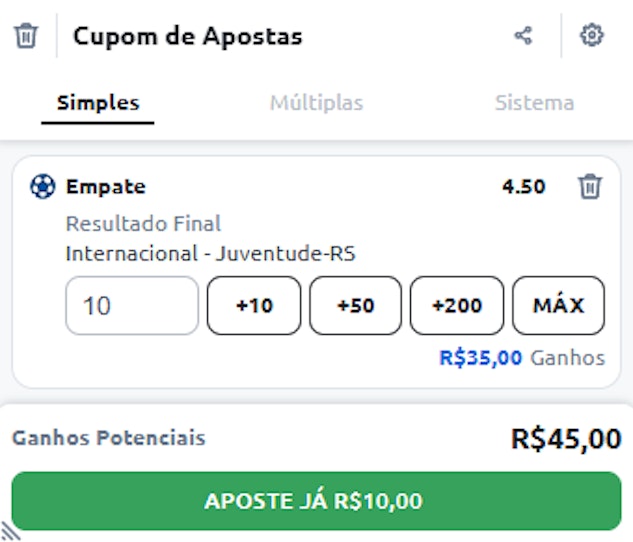
Task: Clear all bets with header trash icon
Action: [x=26, y=36]
